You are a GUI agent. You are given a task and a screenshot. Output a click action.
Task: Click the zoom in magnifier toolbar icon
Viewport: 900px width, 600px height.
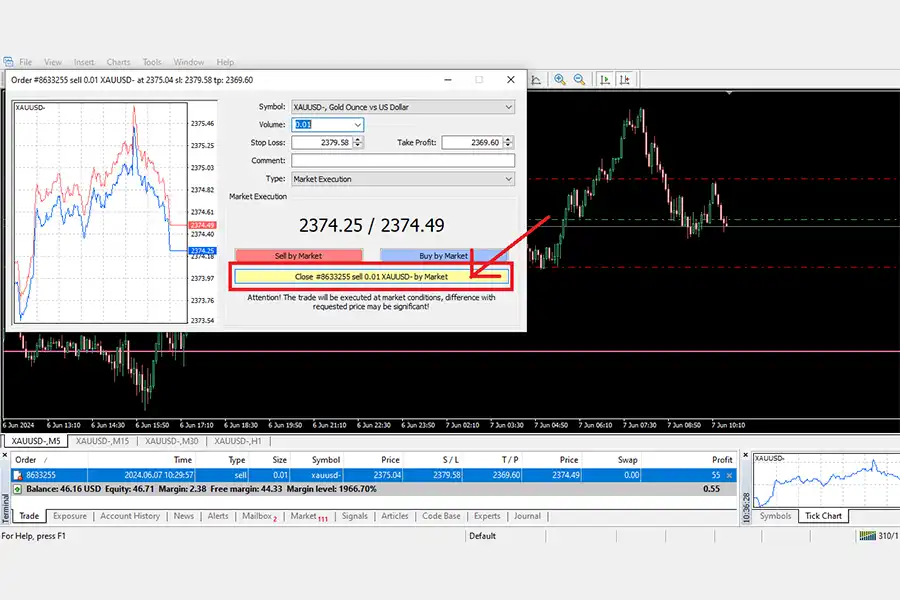click(x=560, y=80)
